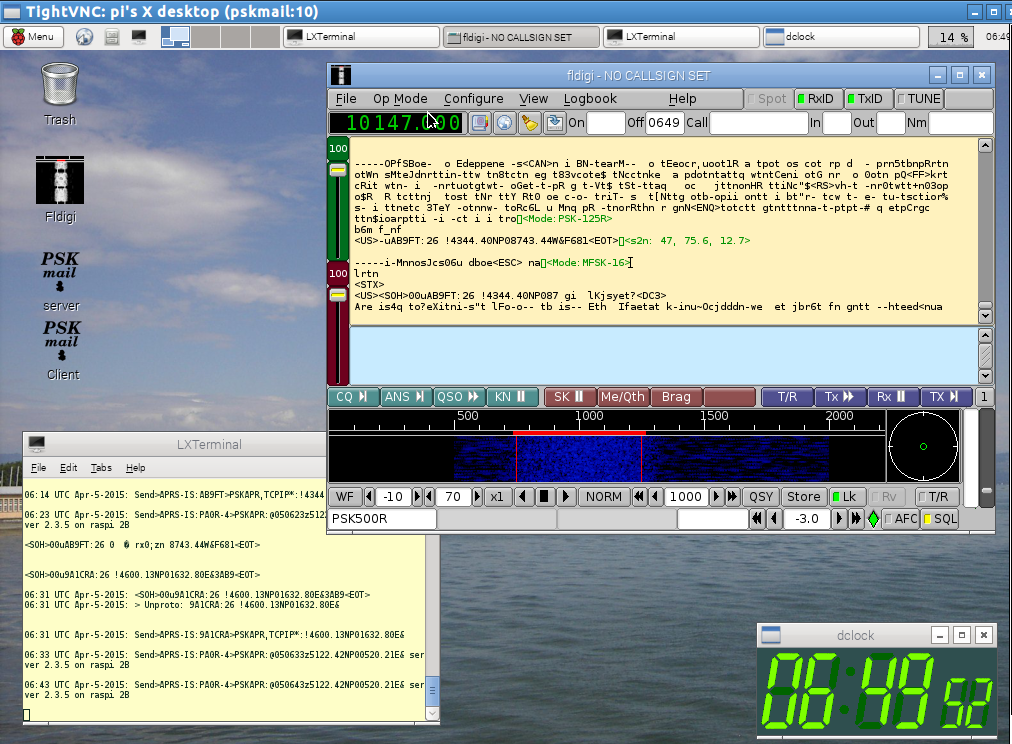This screenshot has height=744, width=1012.
Task: Open the Raspberry Pi Menu button
Action: pyautogui.click(x=34, y=37)
